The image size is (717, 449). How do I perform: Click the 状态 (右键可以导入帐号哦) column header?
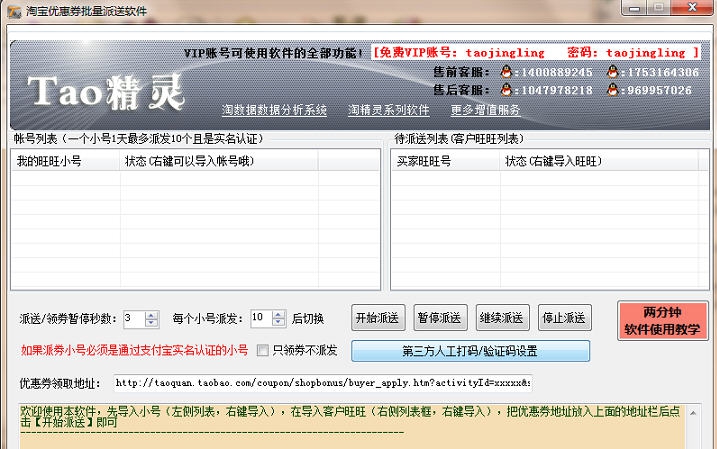point(219,161)
